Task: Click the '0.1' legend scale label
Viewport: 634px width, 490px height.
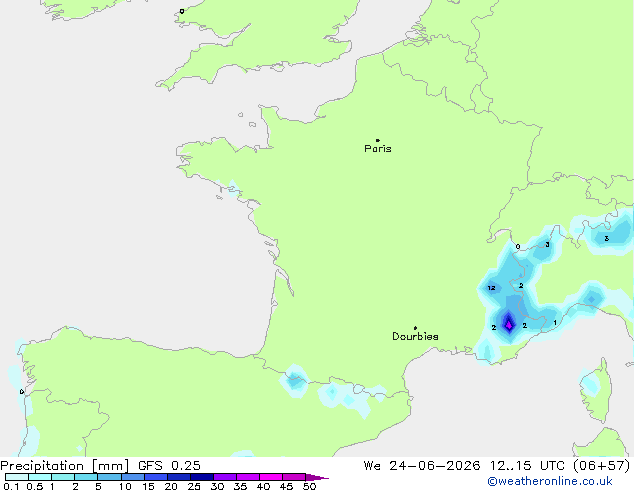Action: [x=11, y=486]
